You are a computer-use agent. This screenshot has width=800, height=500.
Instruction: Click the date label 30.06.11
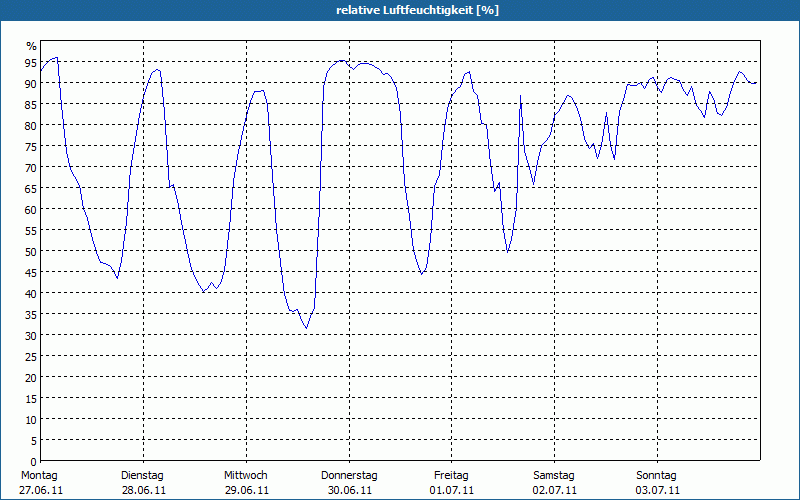click(350, 491)
